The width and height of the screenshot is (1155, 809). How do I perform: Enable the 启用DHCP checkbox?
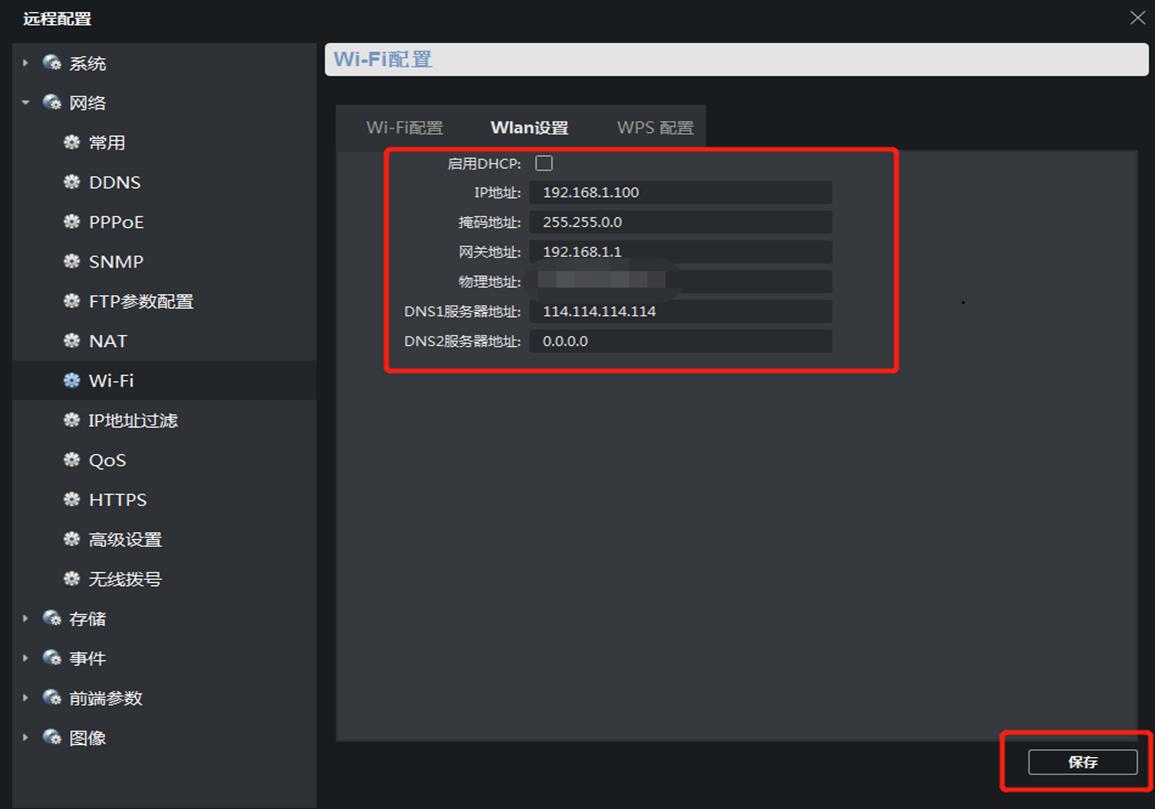(543, 162)
